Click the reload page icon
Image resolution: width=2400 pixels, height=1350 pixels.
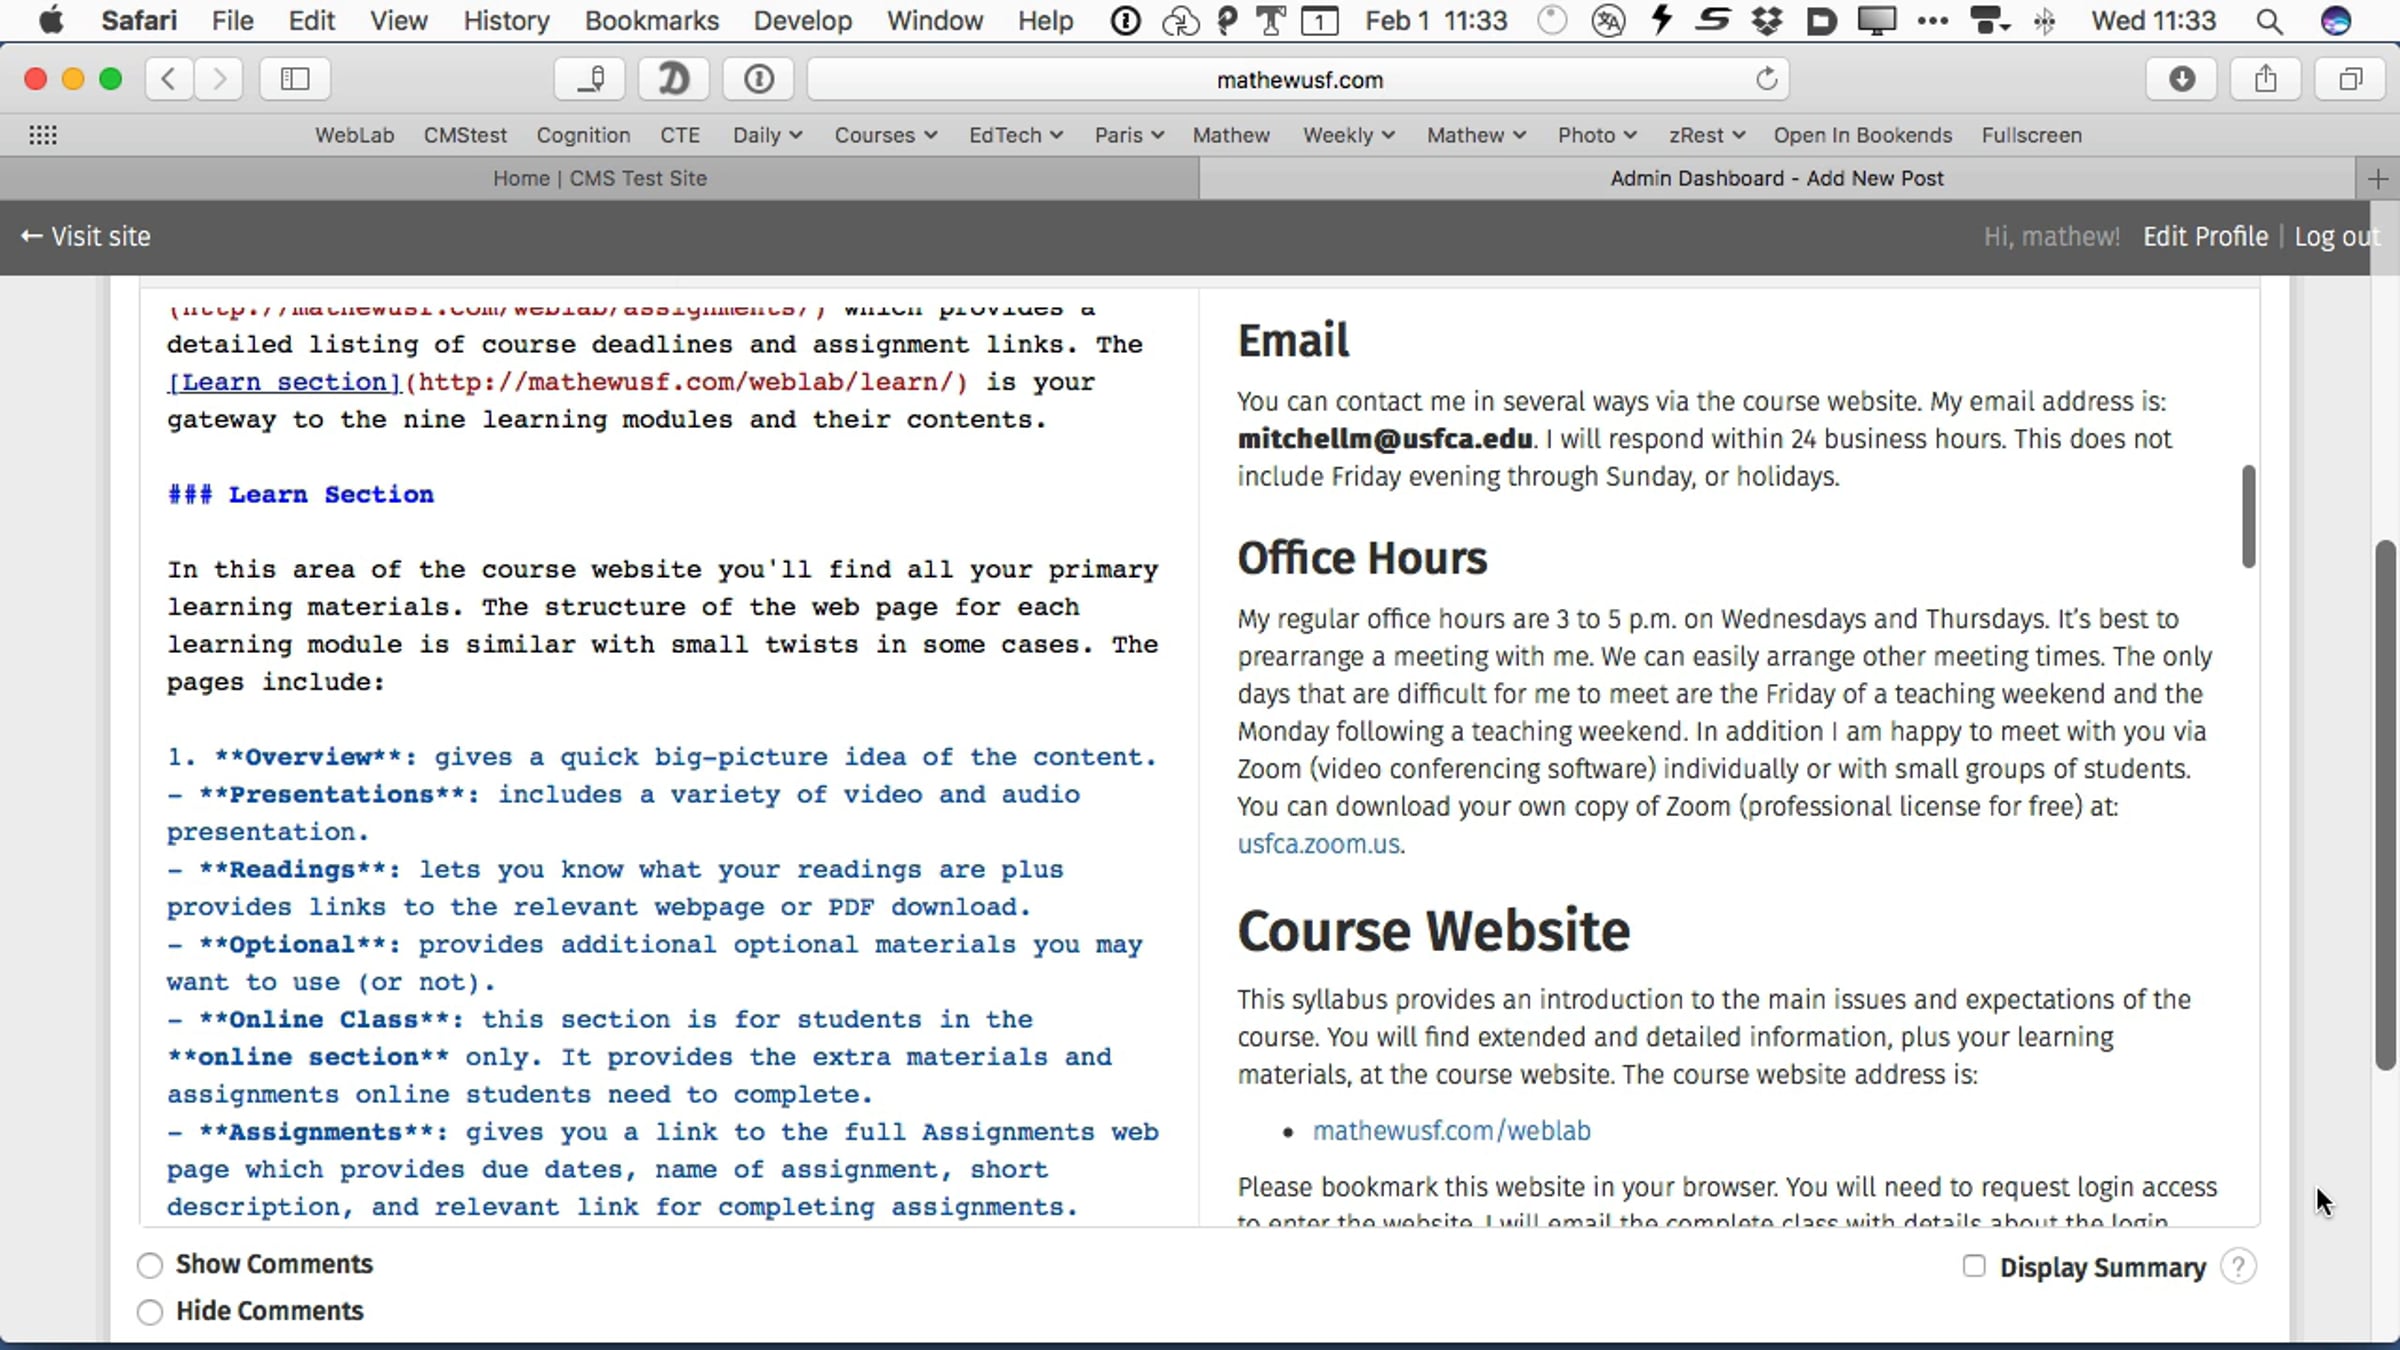click(x=1766, y=79)
